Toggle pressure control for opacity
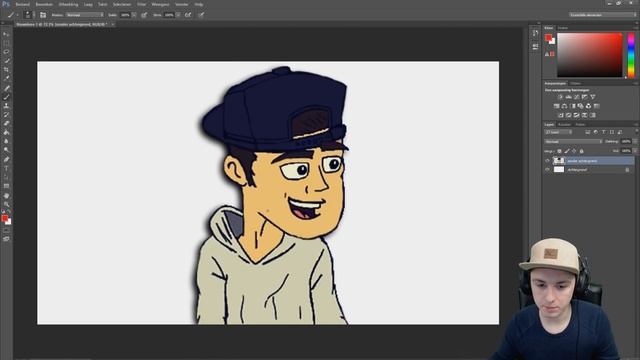 144,15
